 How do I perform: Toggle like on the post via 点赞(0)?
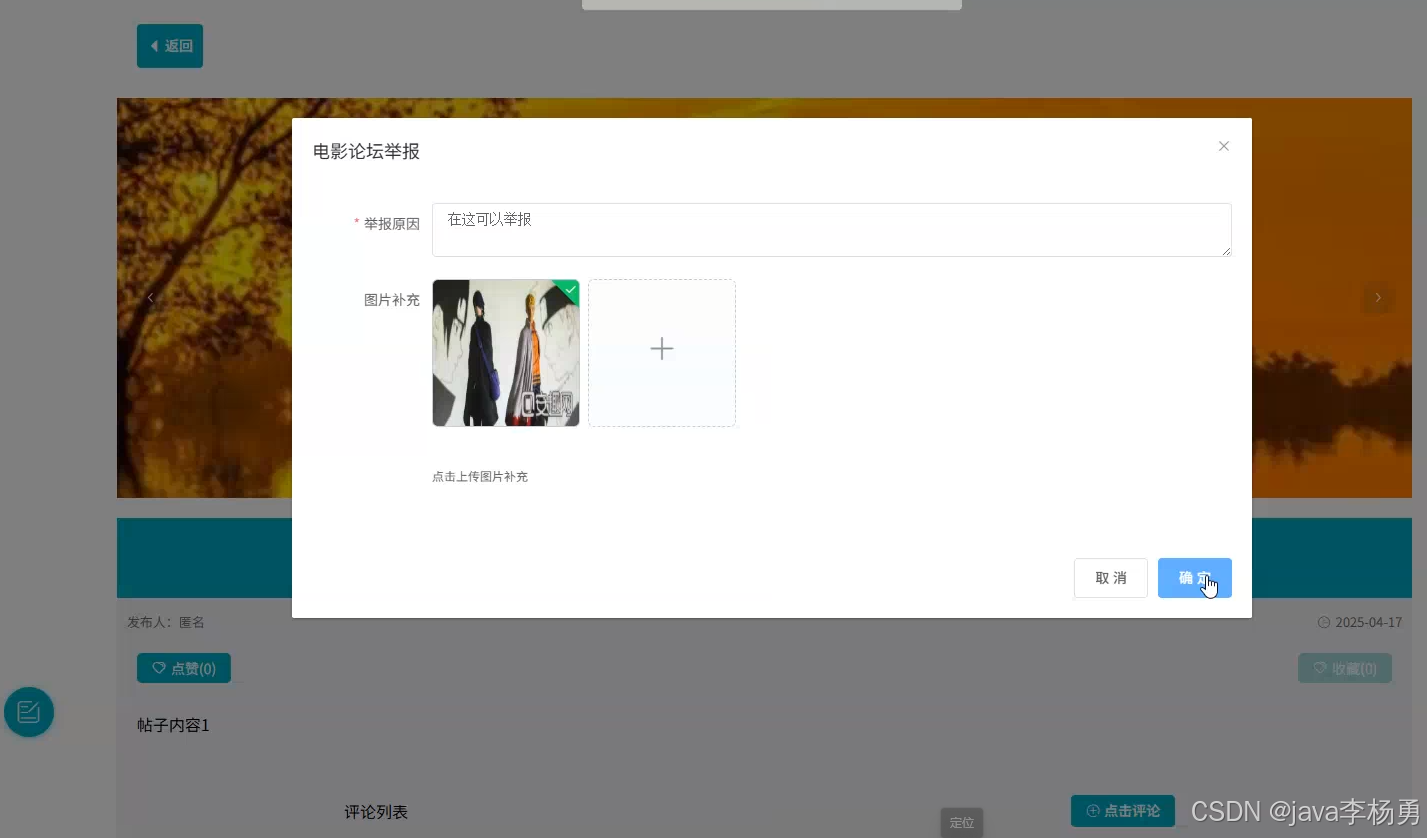(184, 668)
